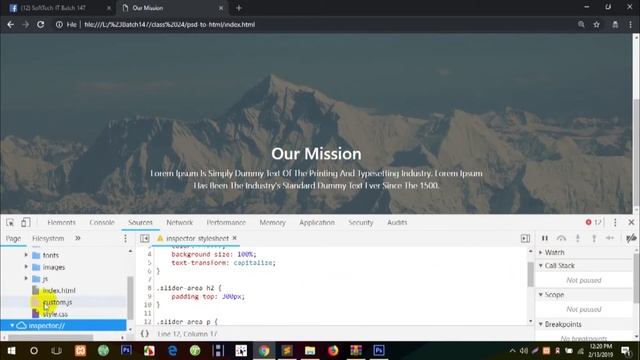Screen dimensions: 640x360
Task: Open the Elements panel tab
Action: 62,222
